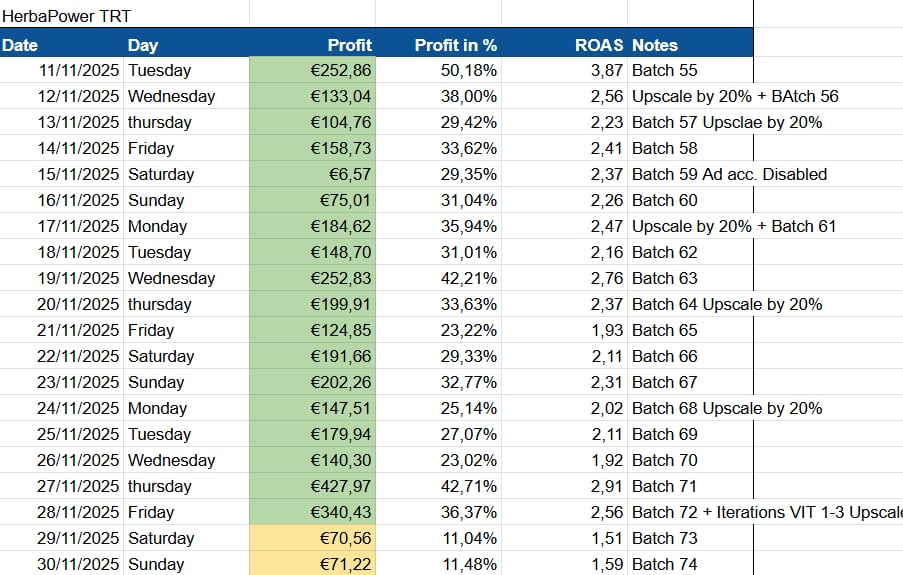Click the 'Batch 64 Upscale by 20%' note
The height and width of the screenshot is (575, 903).
[727, 304]
